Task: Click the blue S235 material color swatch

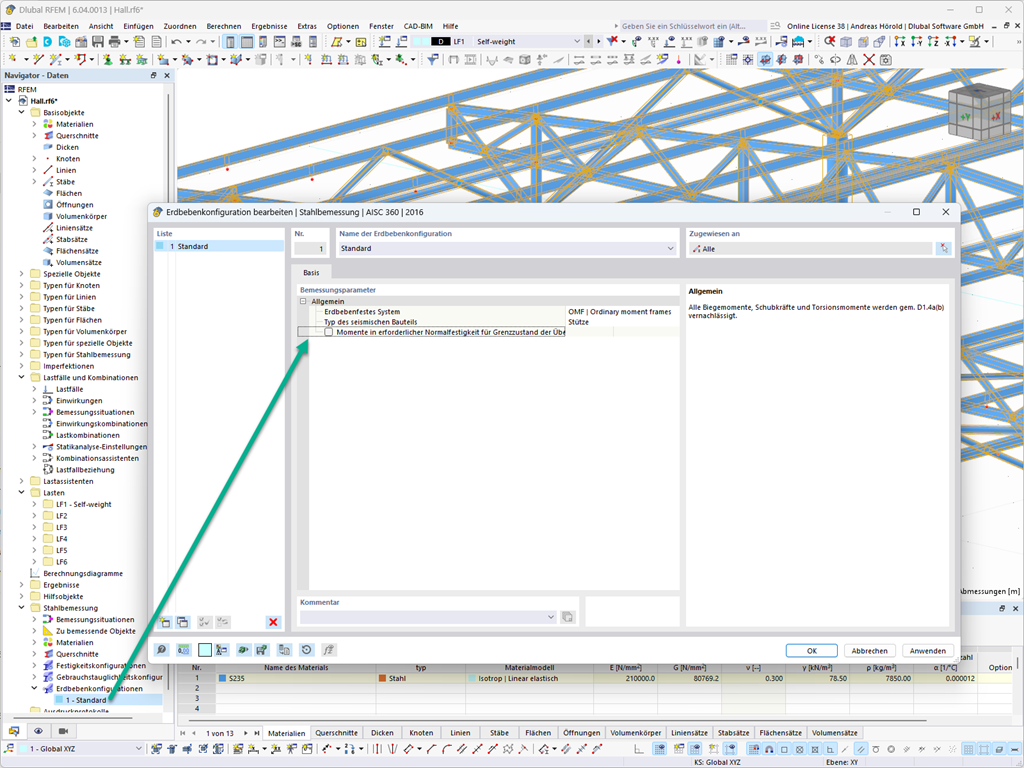Action: pos(222,679)
